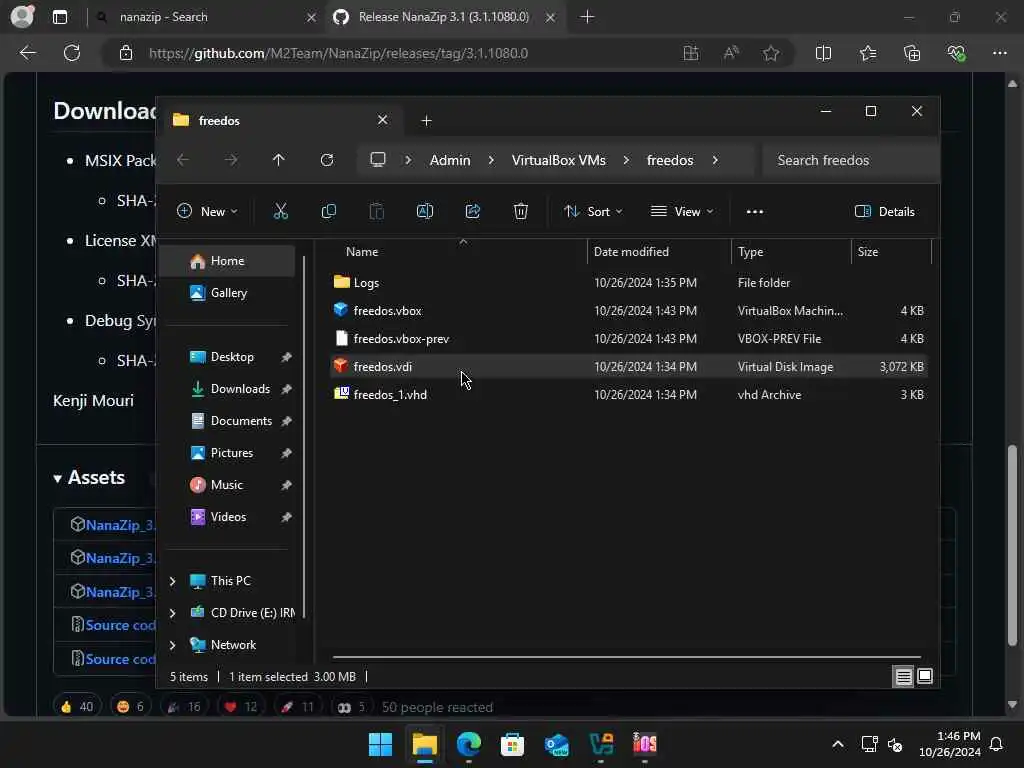
Task: Open Windows Start menu on taskbar
Action: pyautogui.click(x=380, y=744)
